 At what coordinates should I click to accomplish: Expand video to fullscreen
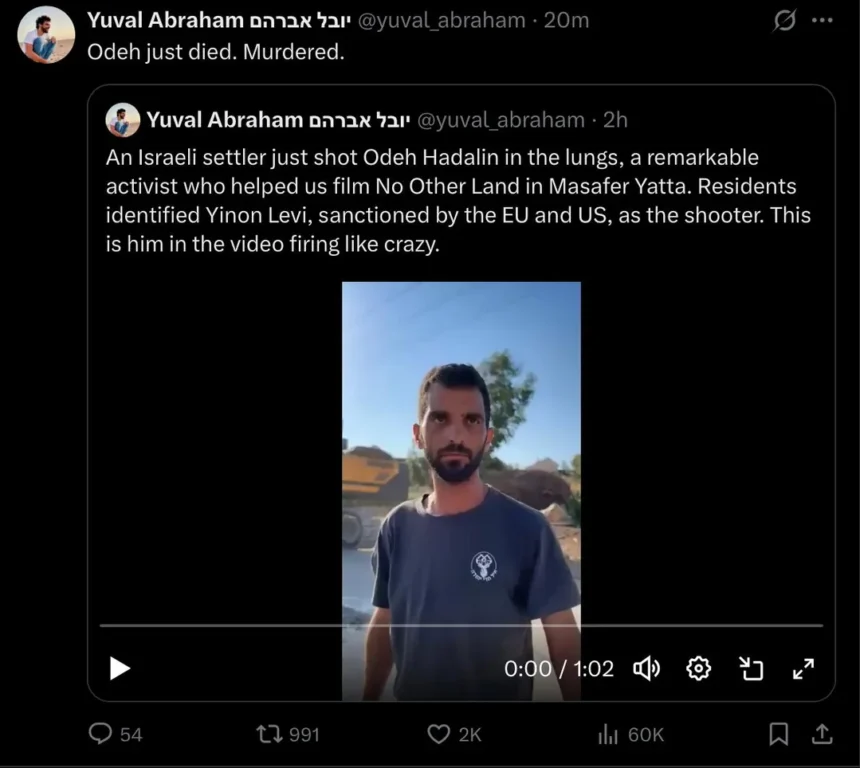[803, 668]
